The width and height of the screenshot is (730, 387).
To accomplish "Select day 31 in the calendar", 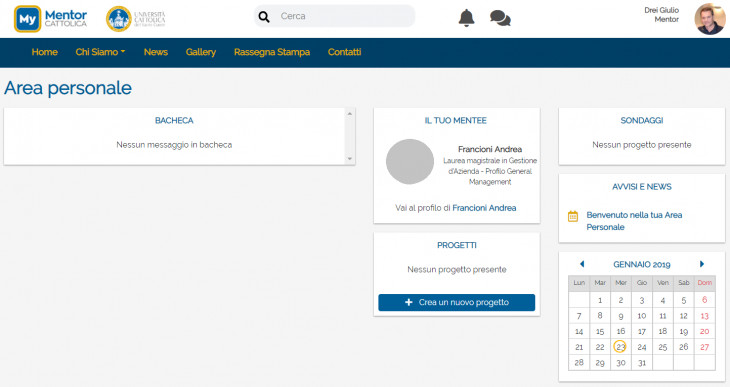I will coord(642,362).
